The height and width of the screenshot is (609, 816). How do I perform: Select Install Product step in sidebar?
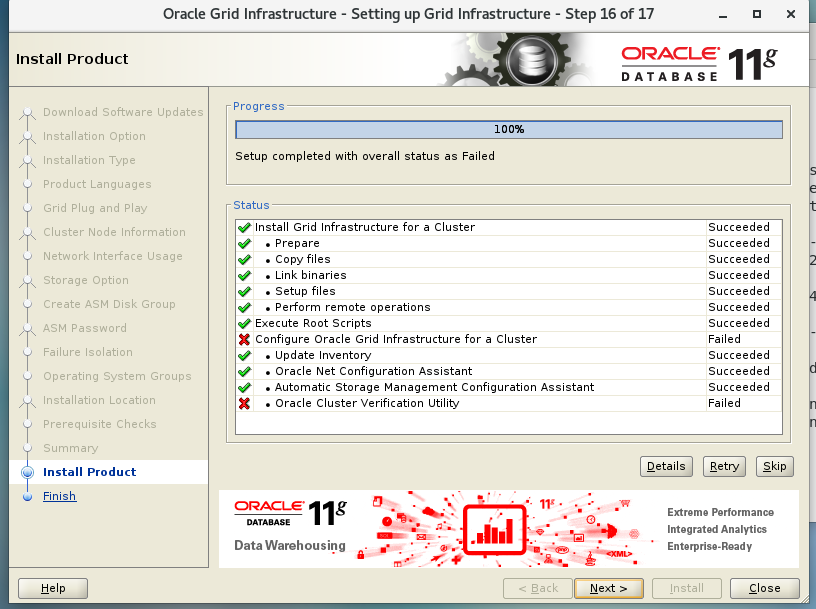[x=90, y=472]
